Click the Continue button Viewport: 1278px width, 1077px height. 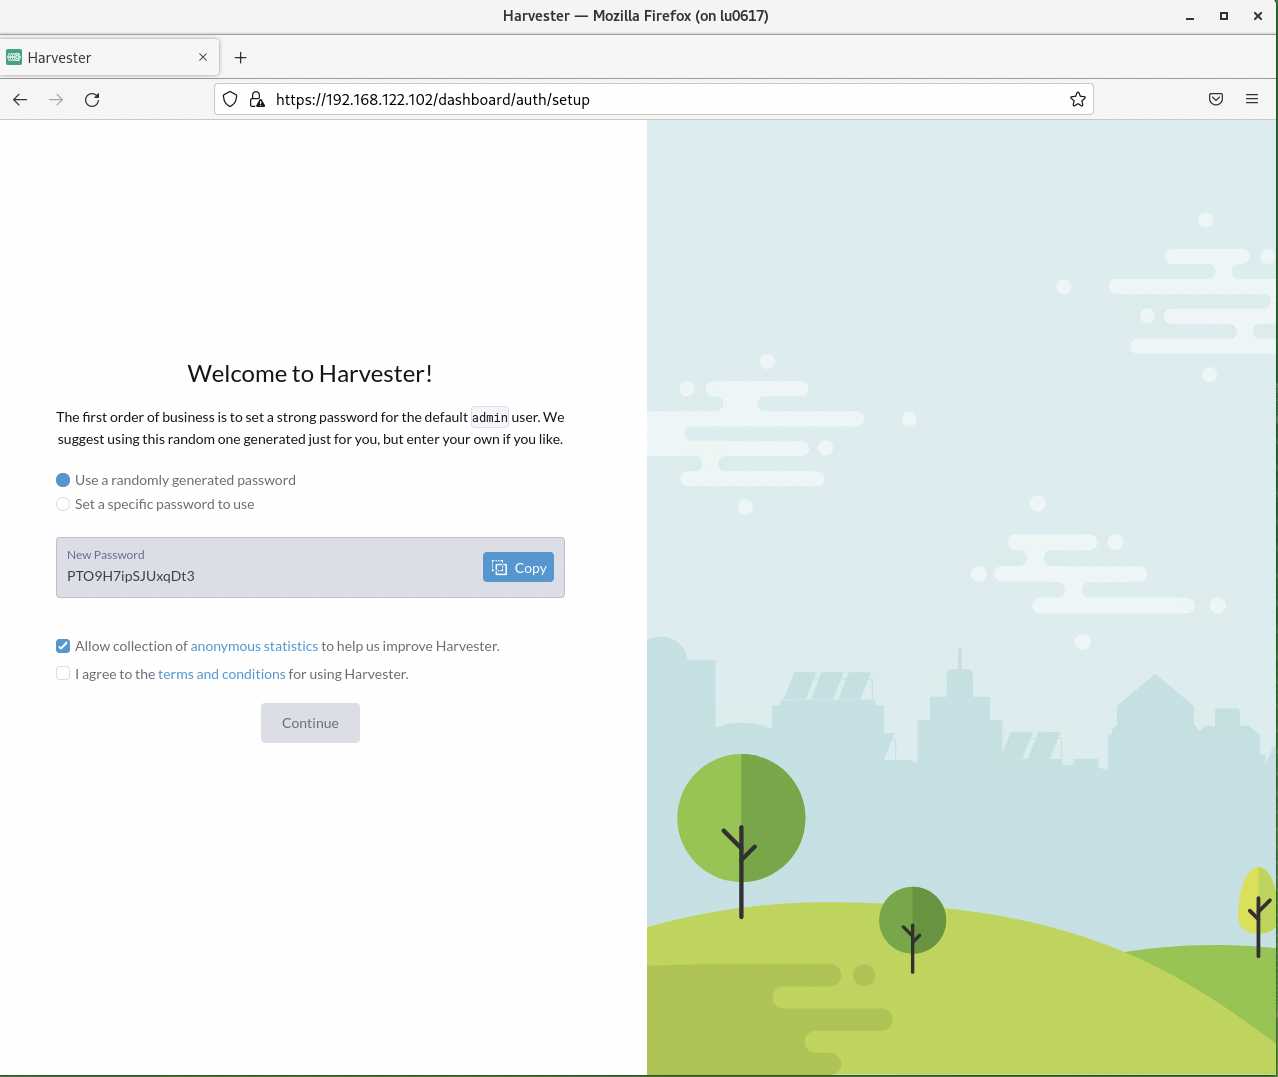pos(310,723)
